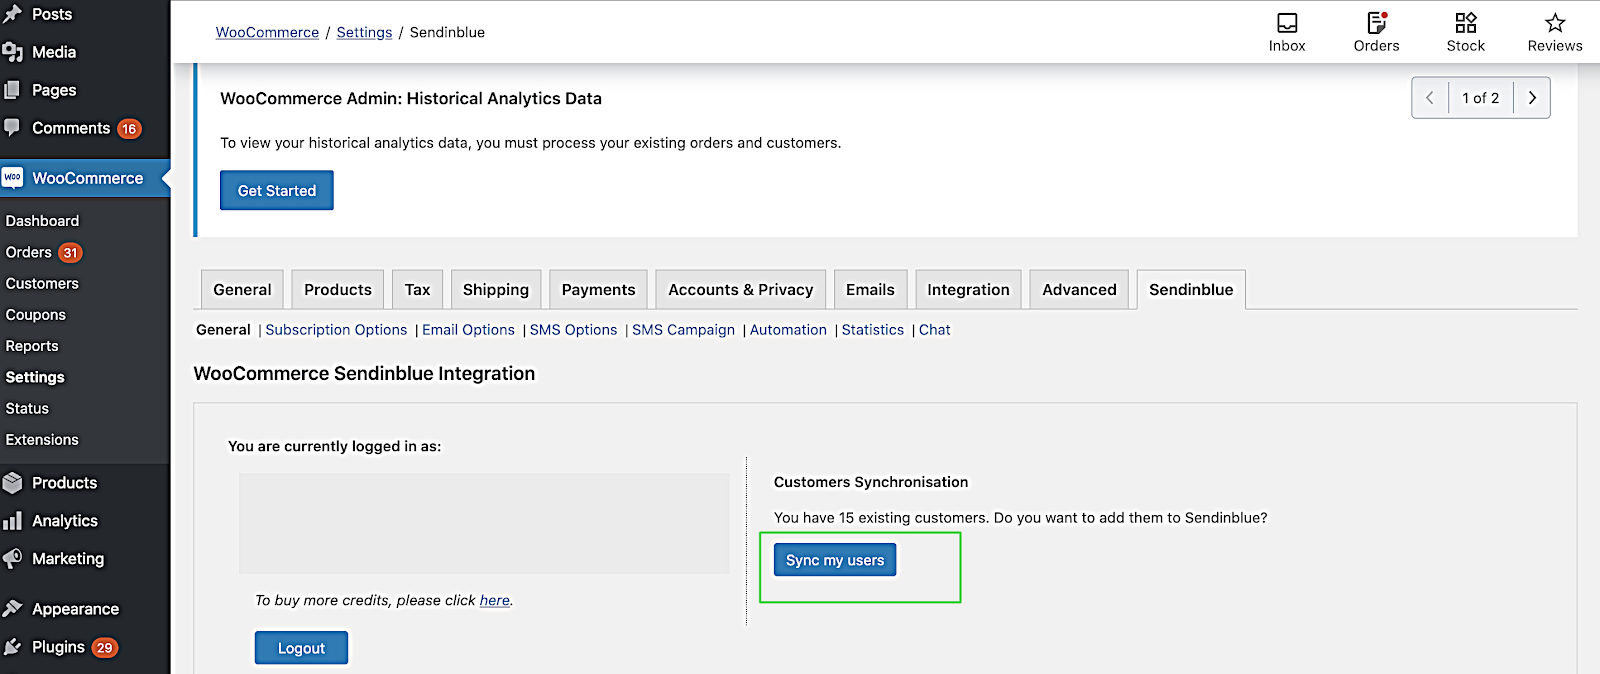This screenshot has height=674, width=1600.
Task: Click the Posts pin icon in sidebar
Action: tap(12, 14)
